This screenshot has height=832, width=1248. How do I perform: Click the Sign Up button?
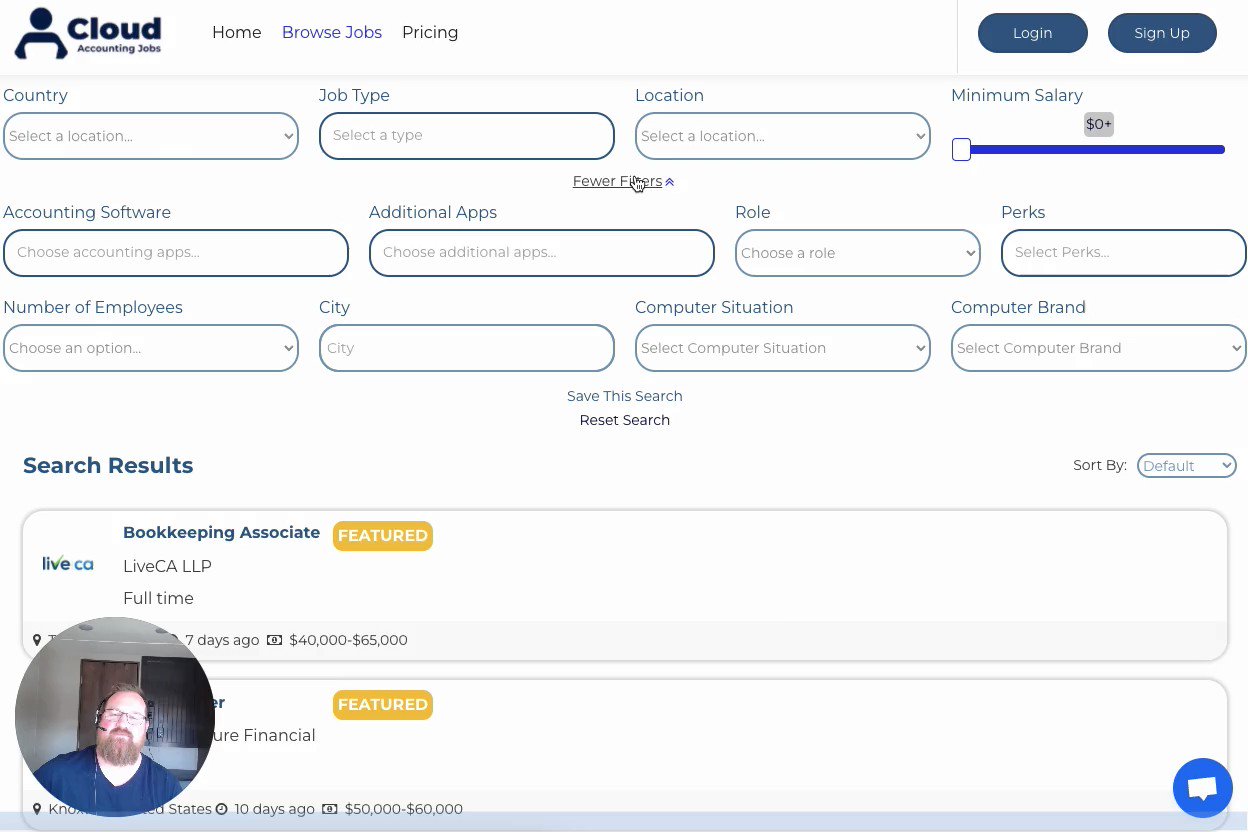(x=1162, y=33)
